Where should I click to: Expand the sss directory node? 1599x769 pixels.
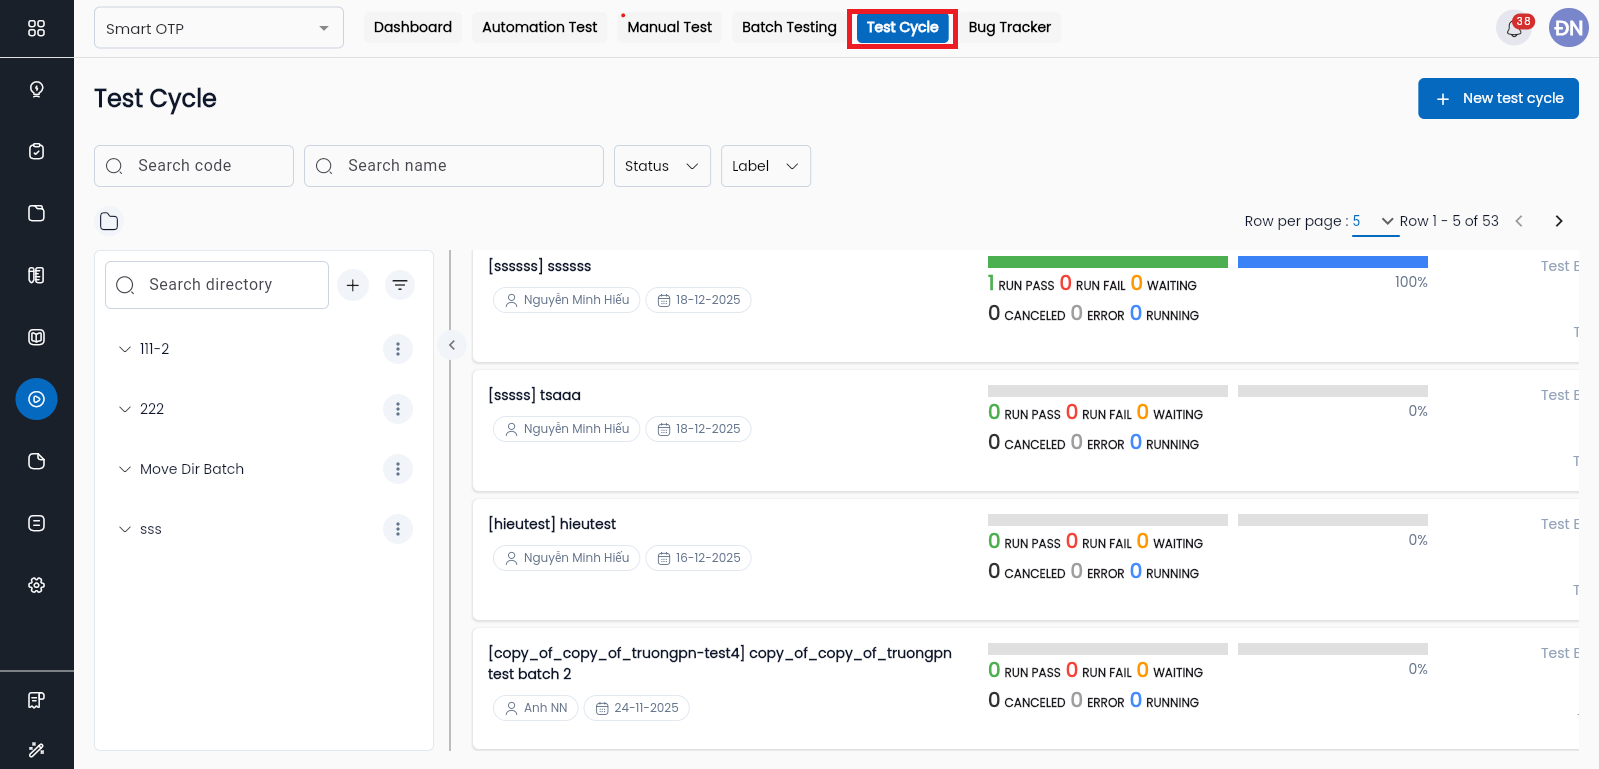[x=125, y=529]
